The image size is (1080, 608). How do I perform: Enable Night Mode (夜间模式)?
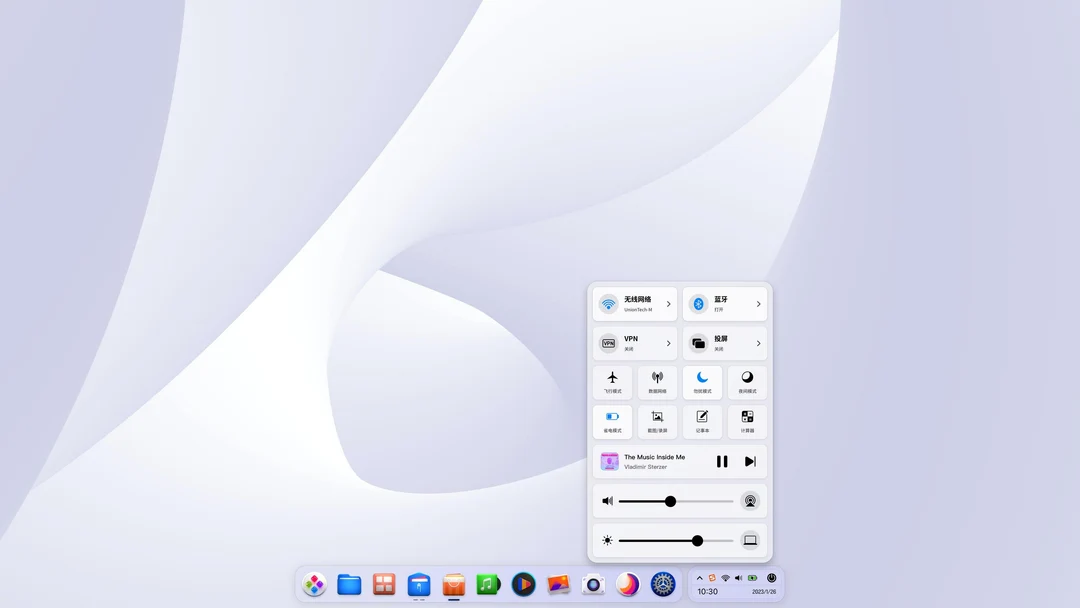747,382
